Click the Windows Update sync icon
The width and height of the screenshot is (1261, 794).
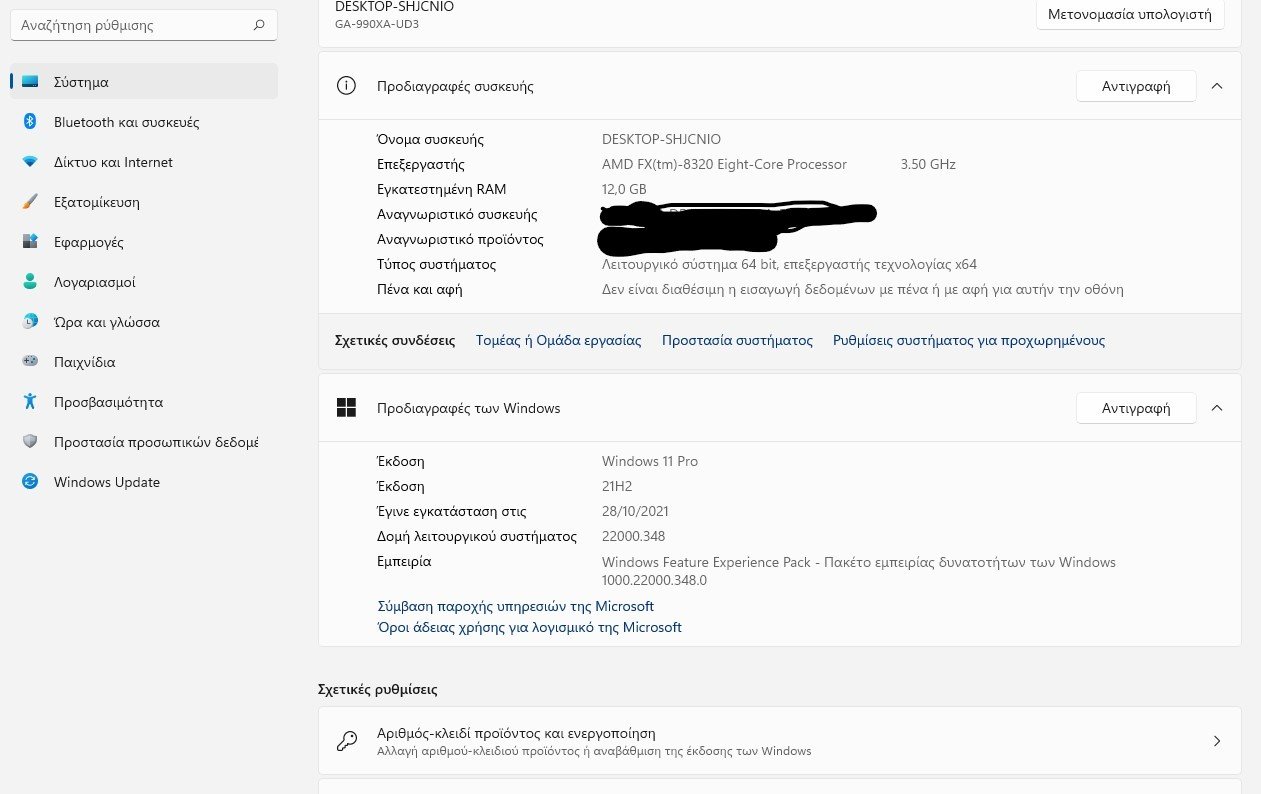(30, 482)
